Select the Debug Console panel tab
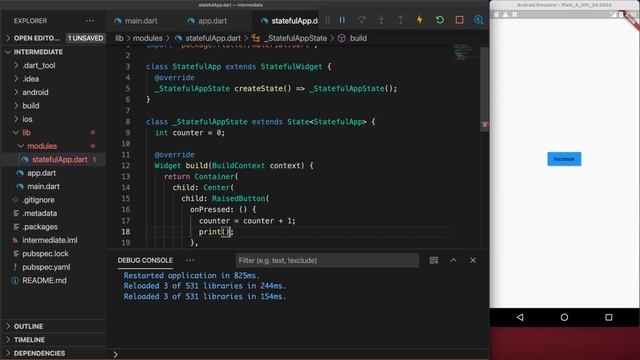The height and width of the screenshot is (360, 640). click(145, 260)
